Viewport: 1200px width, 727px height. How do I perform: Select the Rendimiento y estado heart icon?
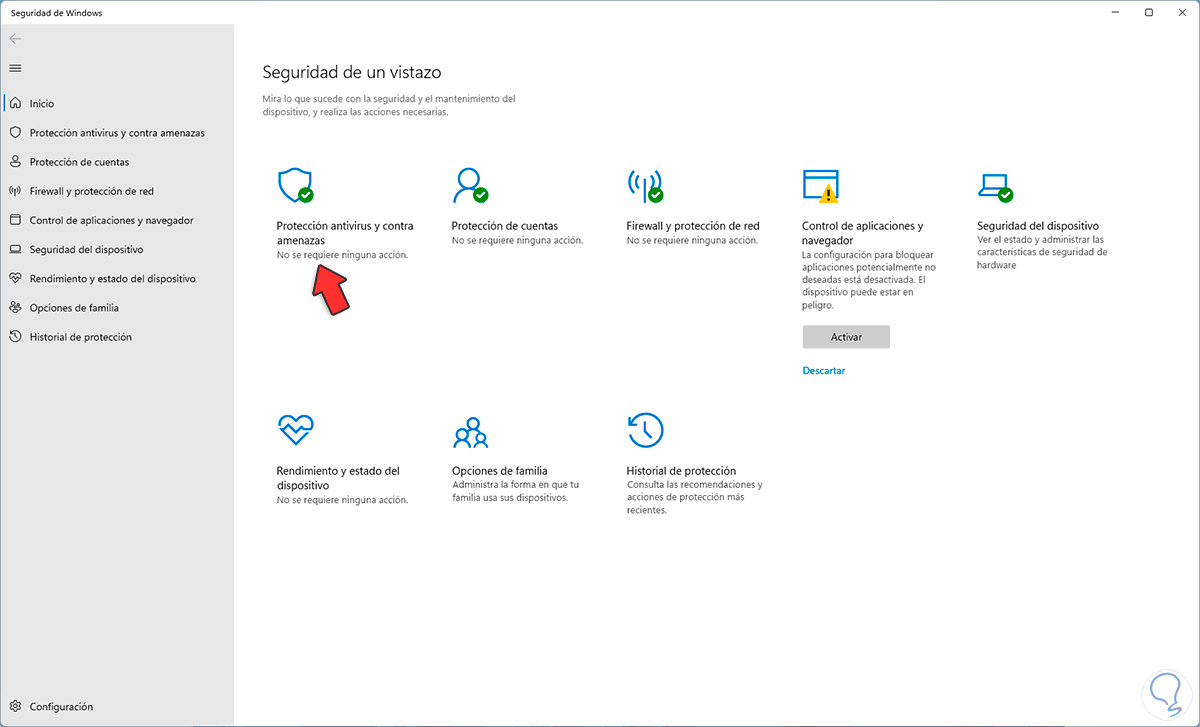pos(295,430)
